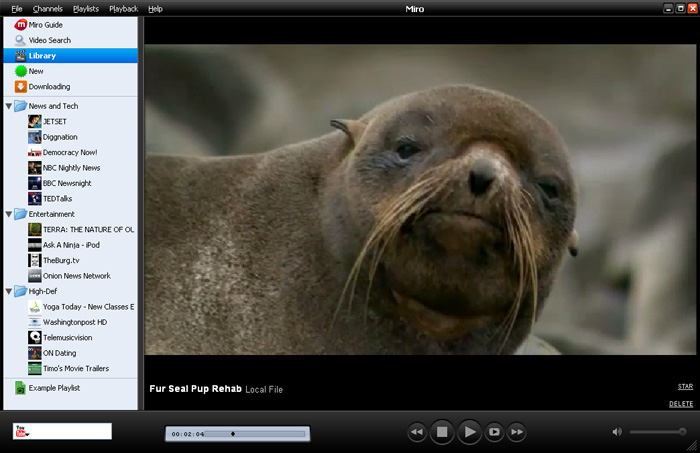Mute audio with the speaker icon

tap(617, 432)
